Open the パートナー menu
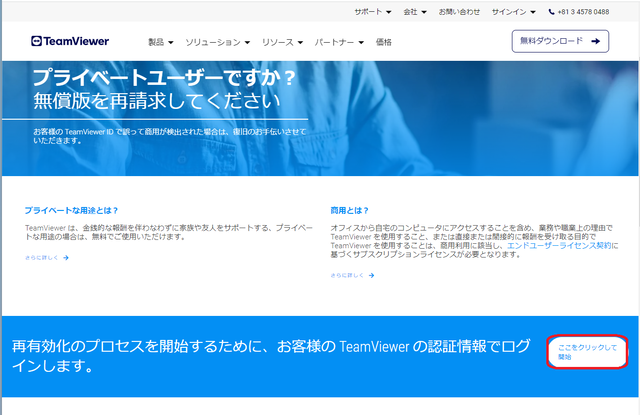Screen dimensions: 640x415 tap(339, 42)
